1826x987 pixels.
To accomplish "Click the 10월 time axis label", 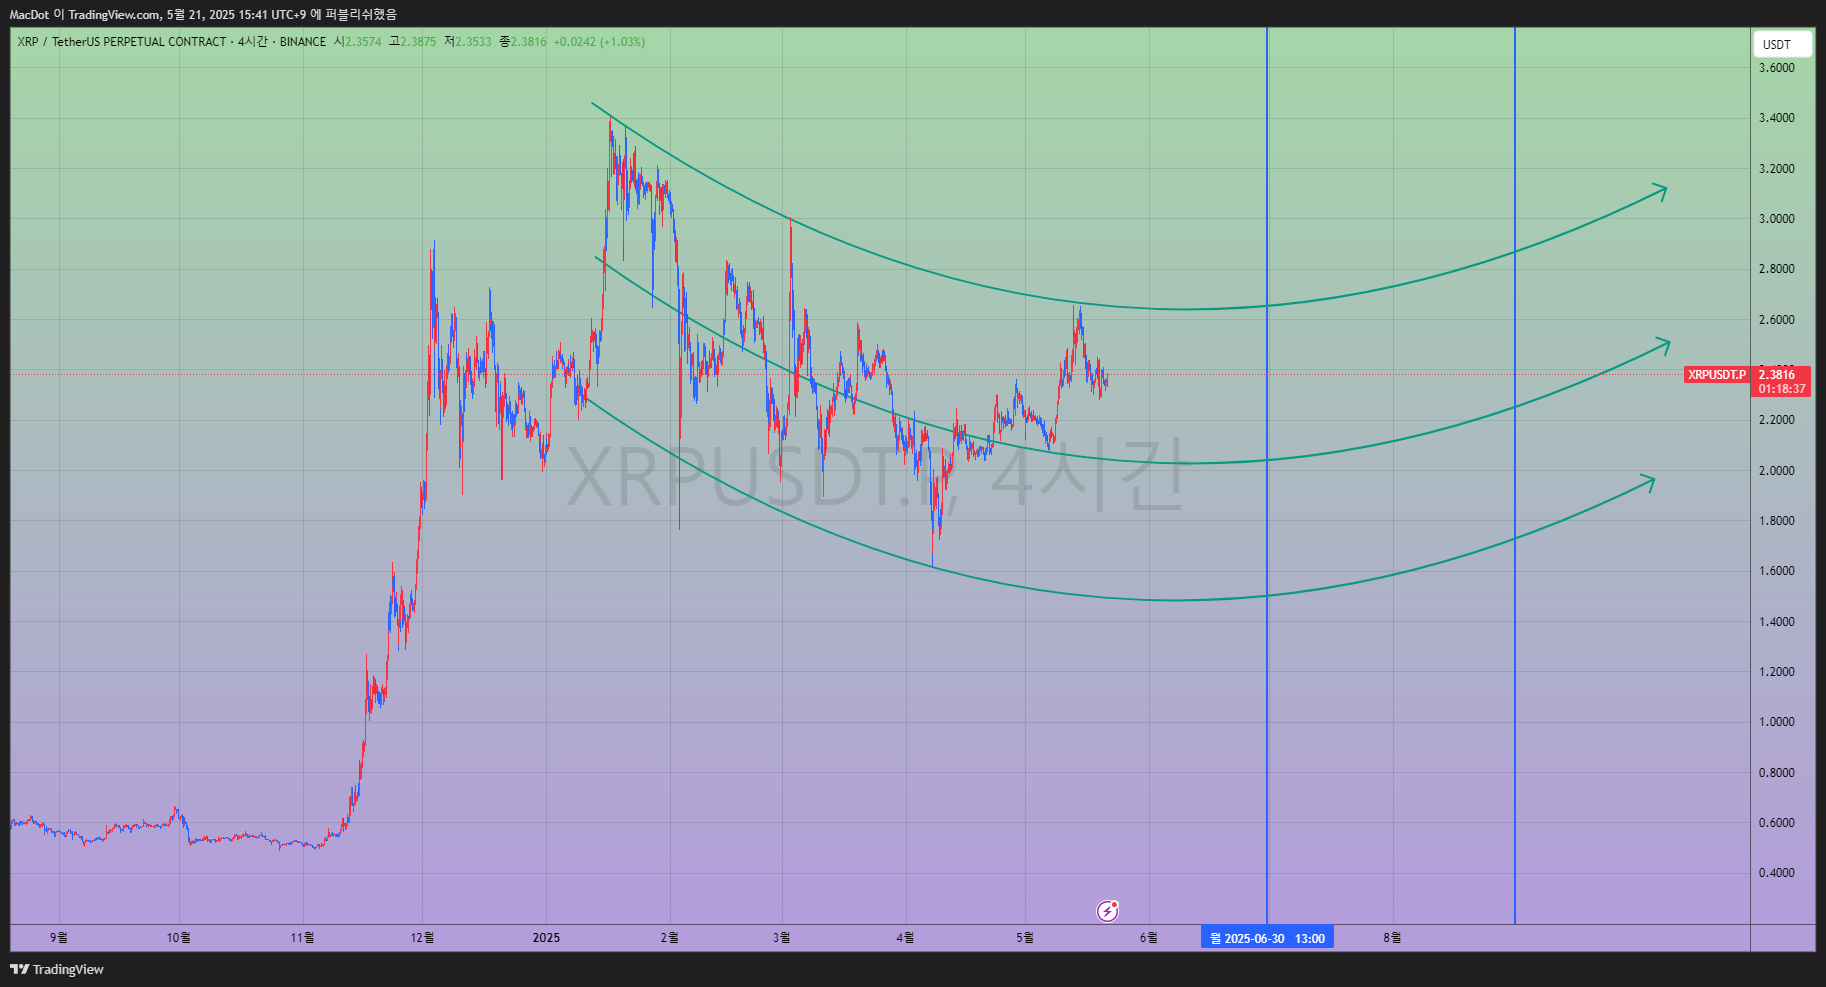I will tap(179, 938).
